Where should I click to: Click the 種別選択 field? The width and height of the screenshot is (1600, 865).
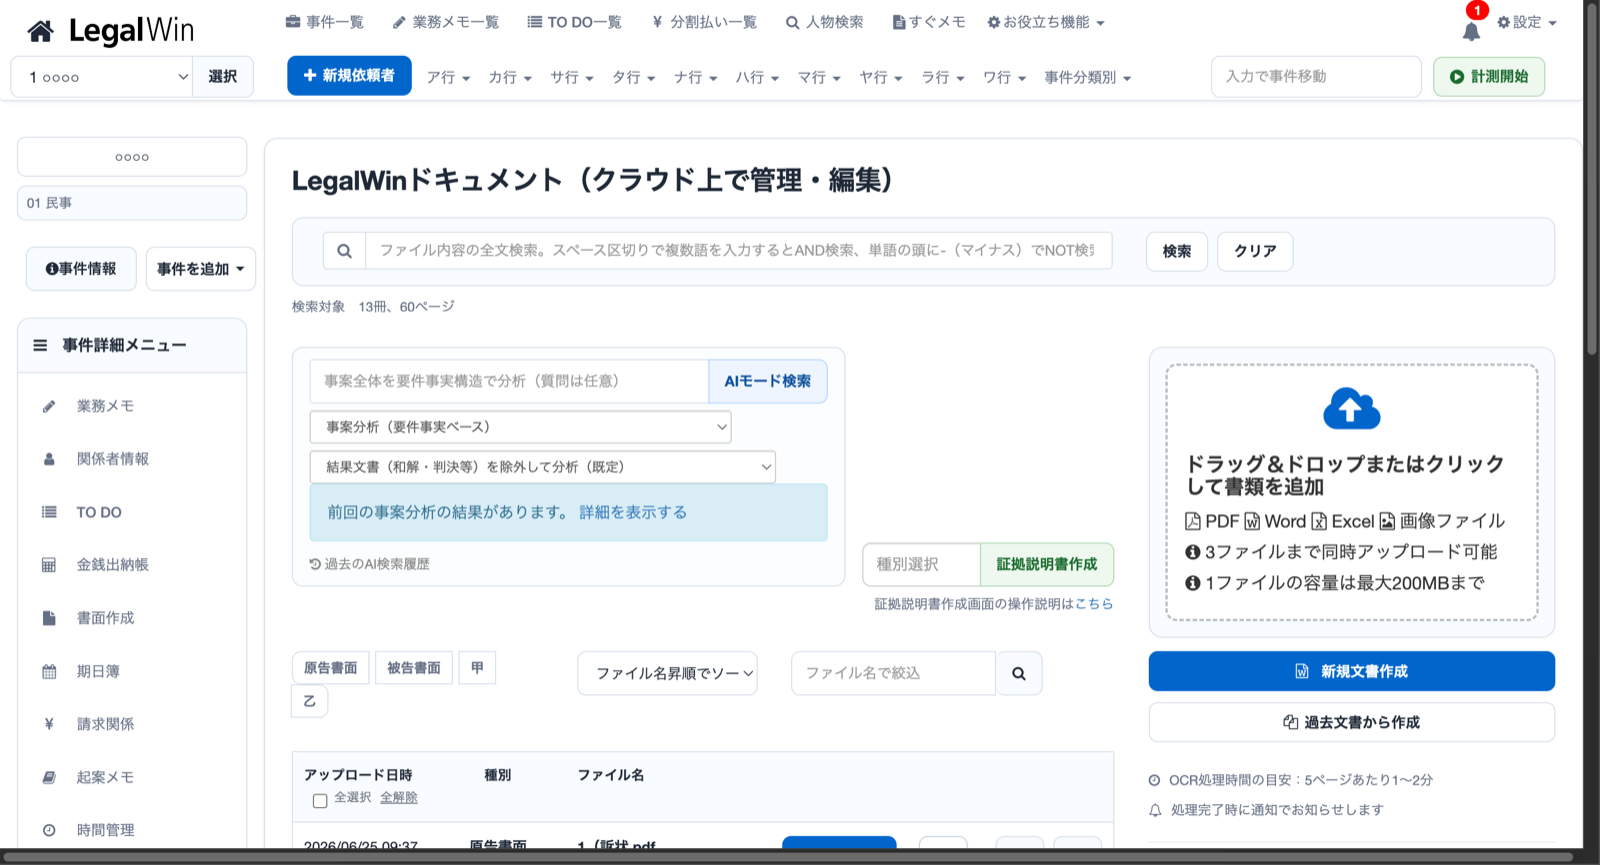pyautogui.click(x=921, y=565)
